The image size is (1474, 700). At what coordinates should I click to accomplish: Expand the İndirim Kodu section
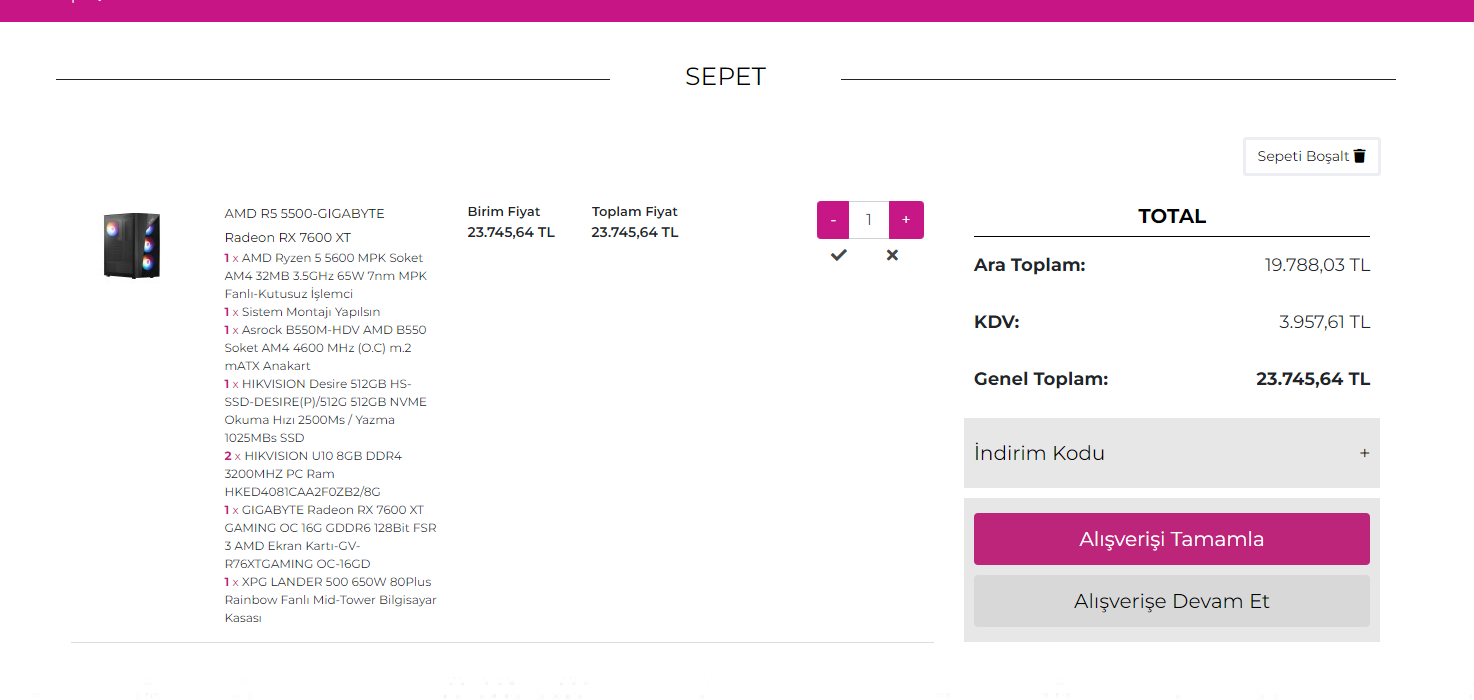1040,453
